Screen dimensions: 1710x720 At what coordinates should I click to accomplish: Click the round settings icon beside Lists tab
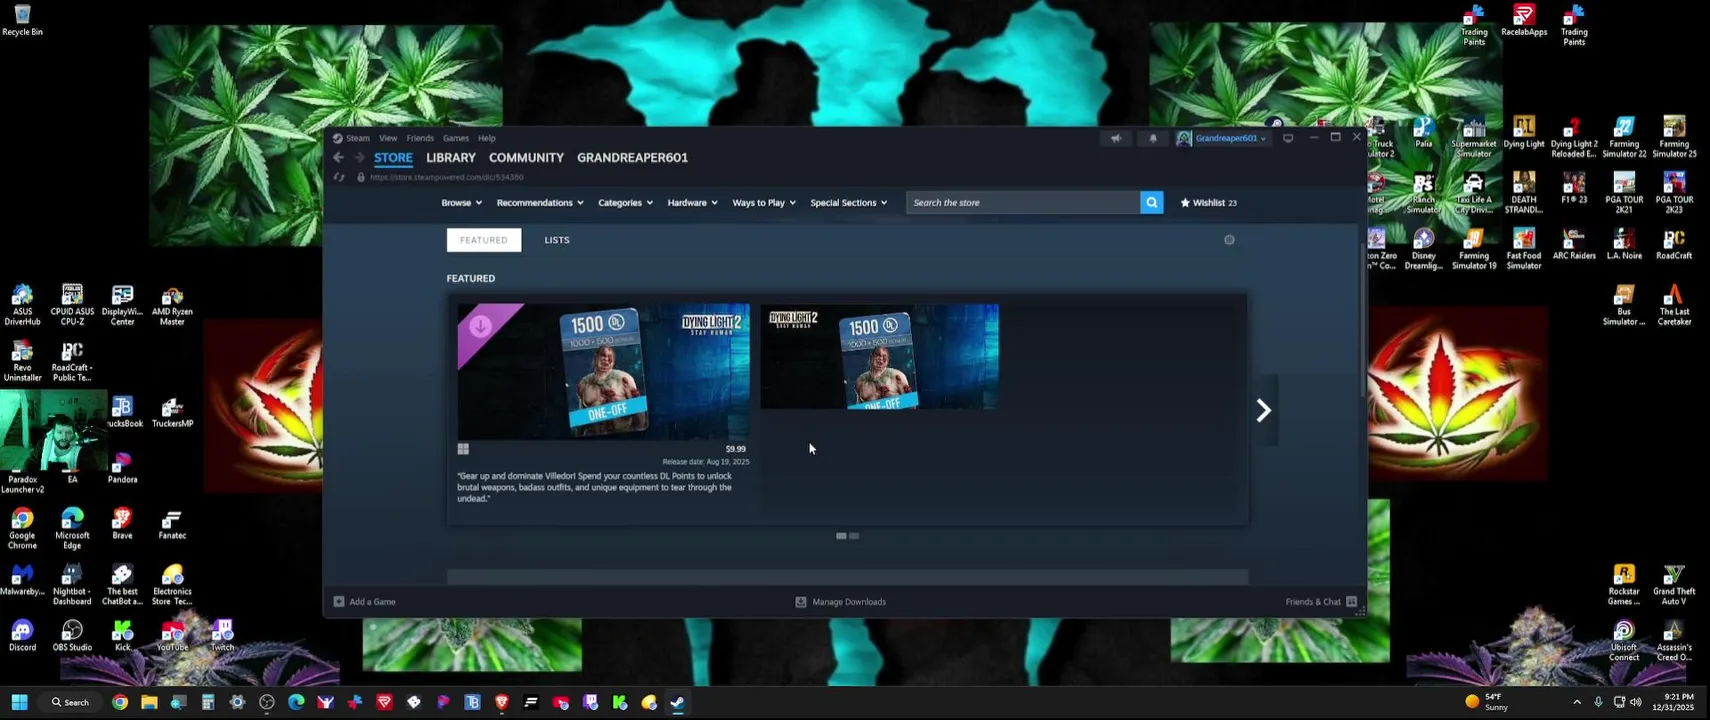pos(1230,240)
